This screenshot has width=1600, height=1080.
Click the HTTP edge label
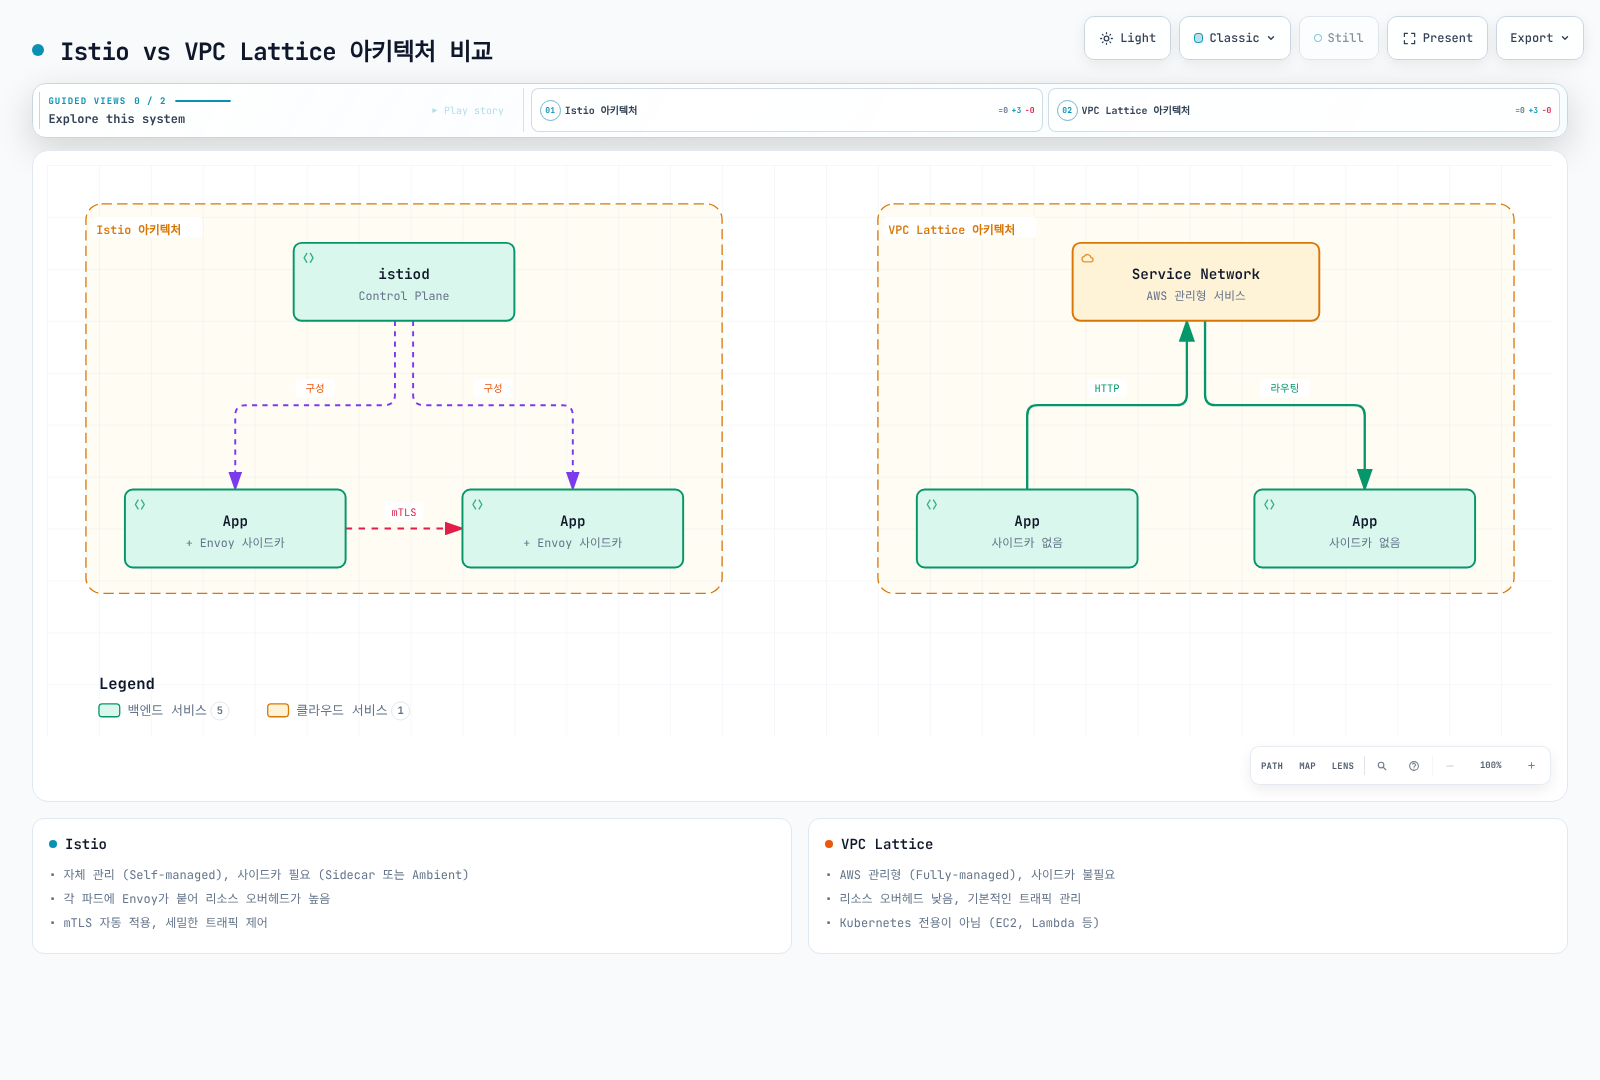pos(1107,389)
